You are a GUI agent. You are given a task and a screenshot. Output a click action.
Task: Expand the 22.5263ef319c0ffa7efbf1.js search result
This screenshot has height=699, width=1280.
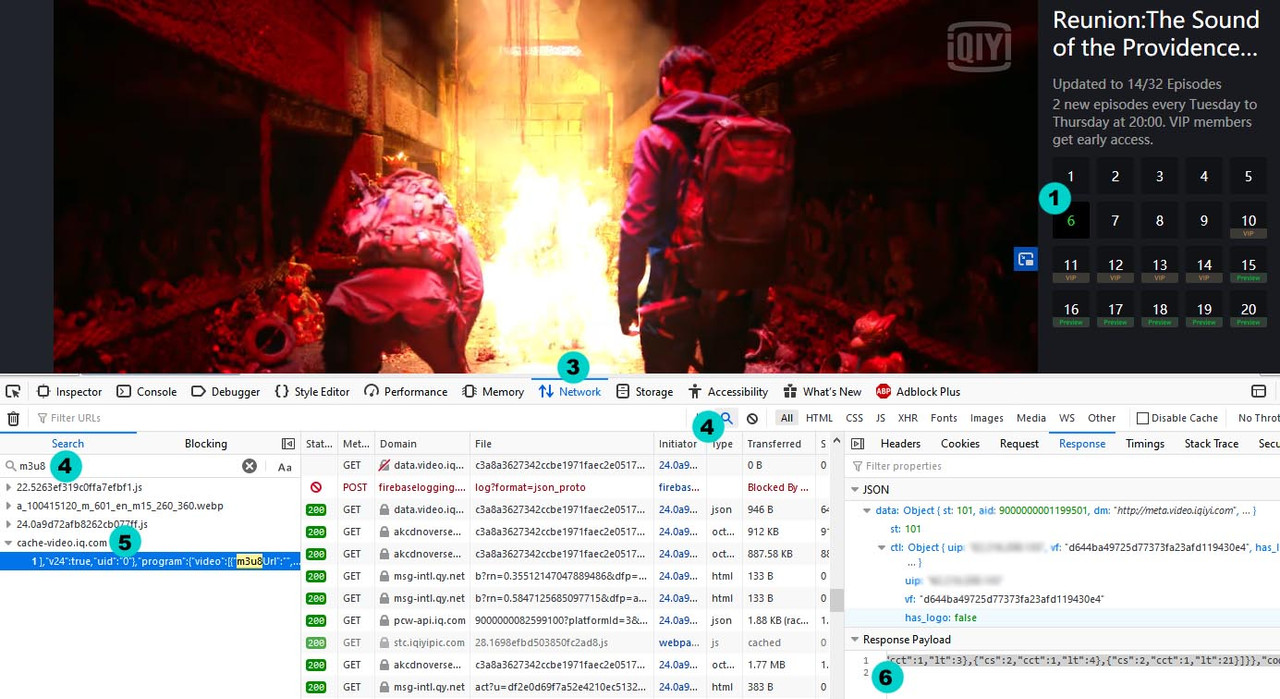point(9,487)
